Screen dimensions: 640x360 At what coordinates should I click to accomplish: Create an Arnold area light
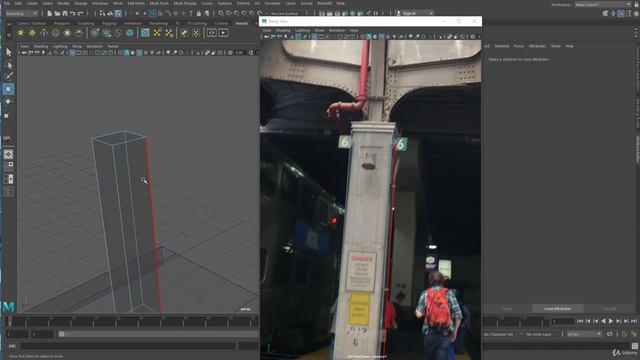[20, 33]
